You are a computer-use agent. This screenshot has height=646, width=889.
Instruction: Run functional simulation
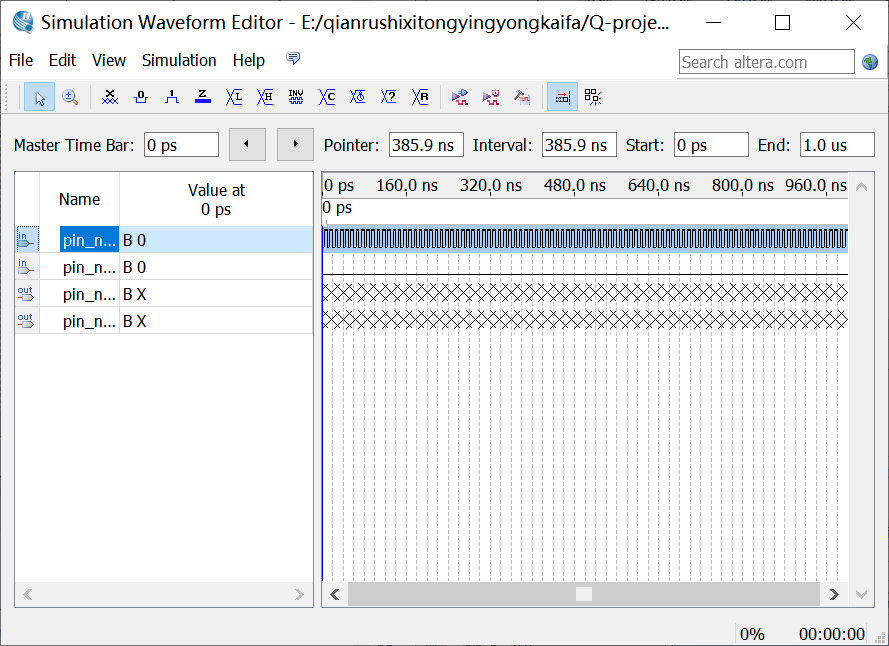point(460,97)
